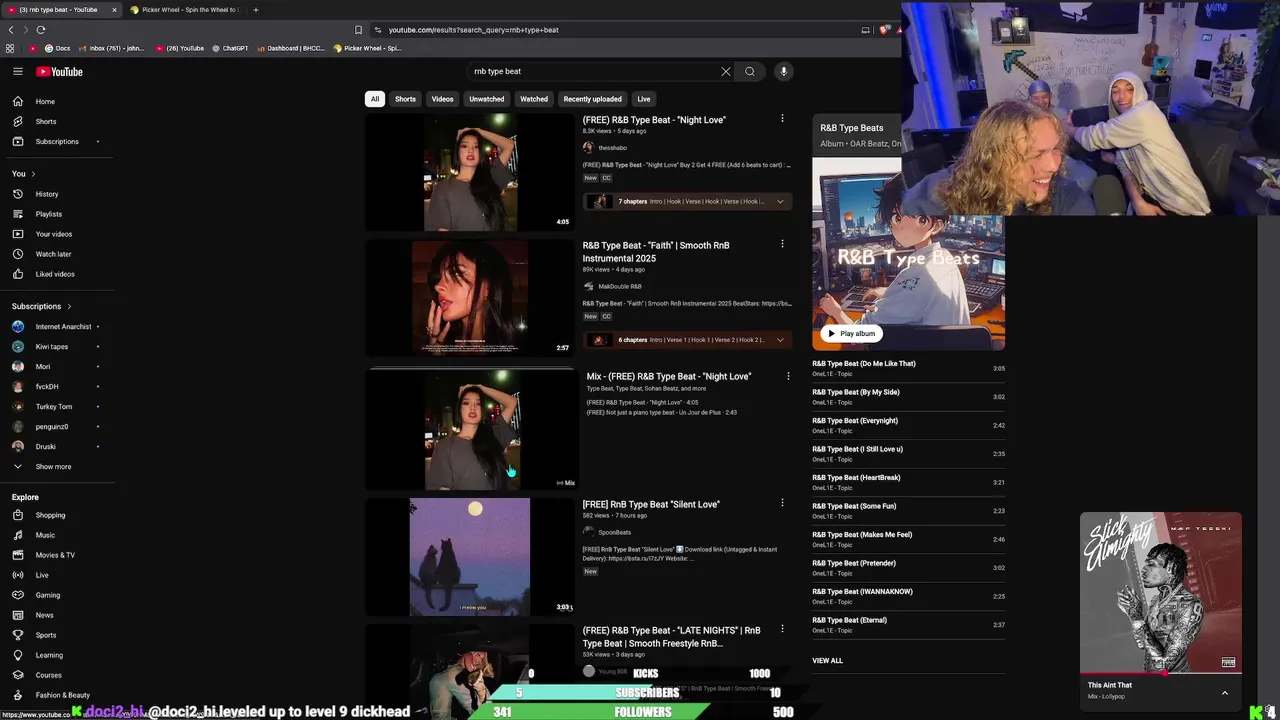The image size is (1280, 720).
Task: Click the YouTube logo
Action: tap(60, 71)
